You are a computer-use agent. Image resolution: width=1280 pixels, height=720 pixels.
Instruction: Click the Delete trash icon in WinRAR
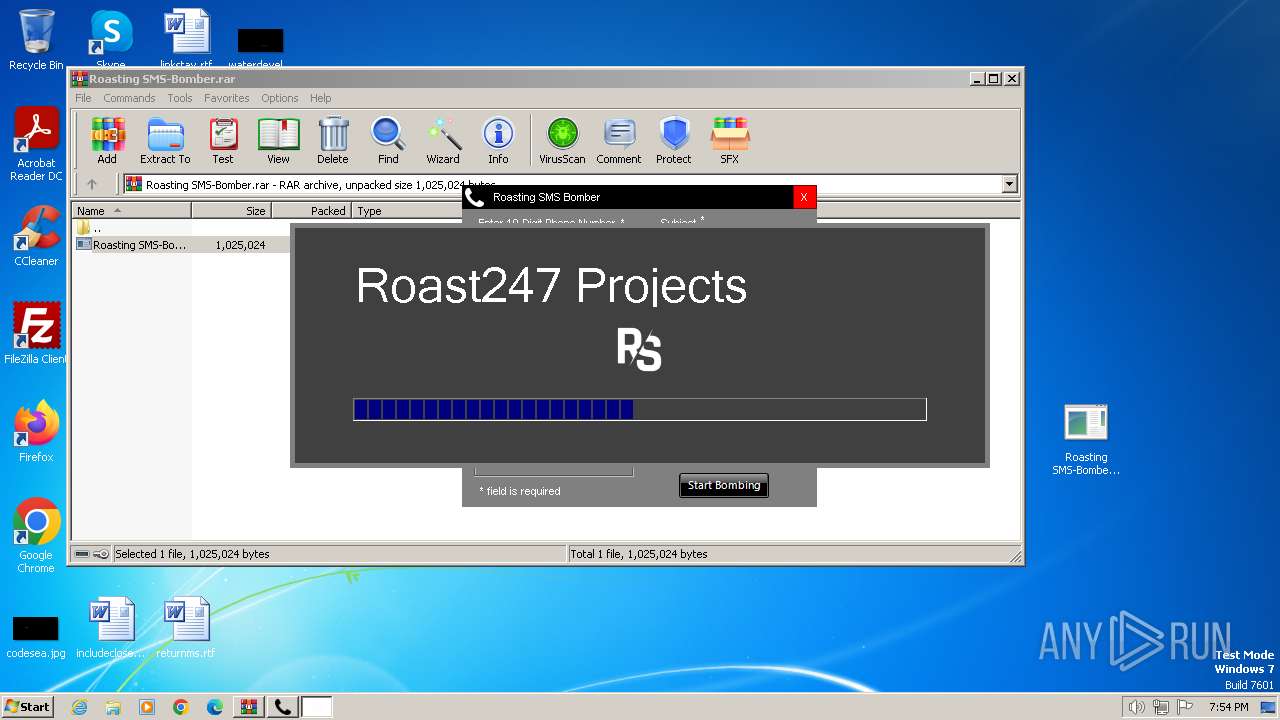[x=333, y=140]
